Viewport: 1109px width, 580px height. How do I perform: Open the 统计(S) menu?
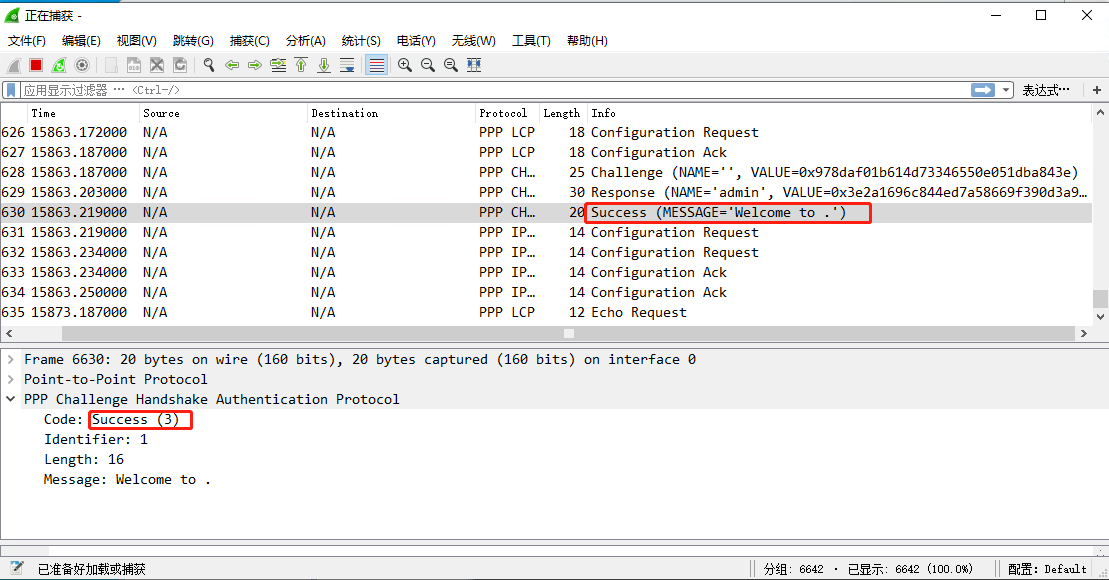(x=361, y=41)
